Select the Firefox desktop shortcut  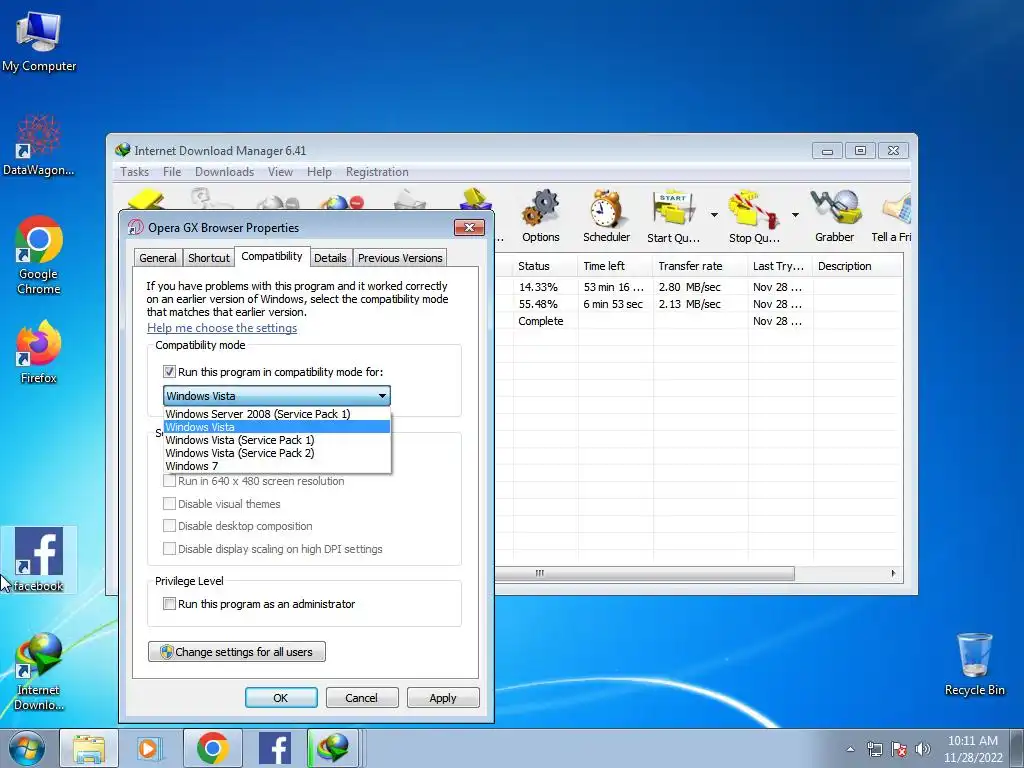click(39, 352)
